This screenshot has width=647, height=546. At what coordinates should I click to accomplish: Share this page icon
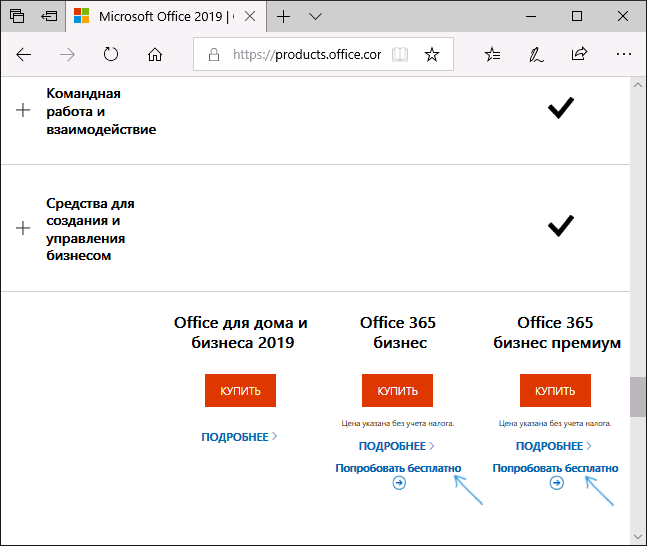tap(579, 54)
